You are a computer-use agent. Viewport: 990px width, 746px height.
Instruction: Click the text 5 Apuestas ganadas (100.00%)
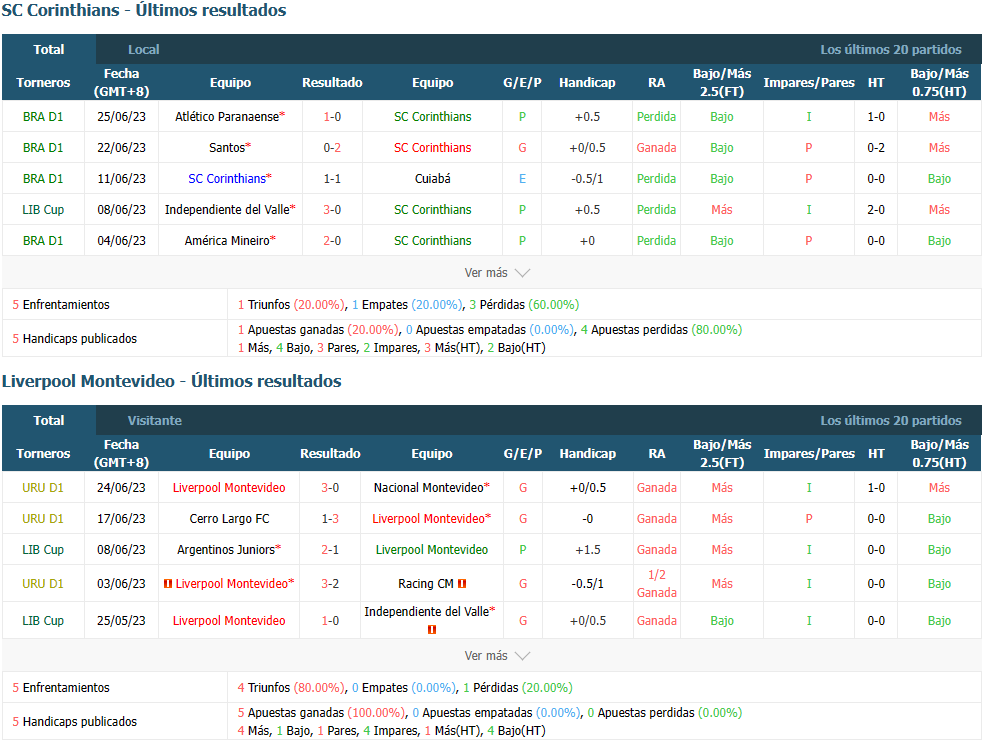[321, 713]
